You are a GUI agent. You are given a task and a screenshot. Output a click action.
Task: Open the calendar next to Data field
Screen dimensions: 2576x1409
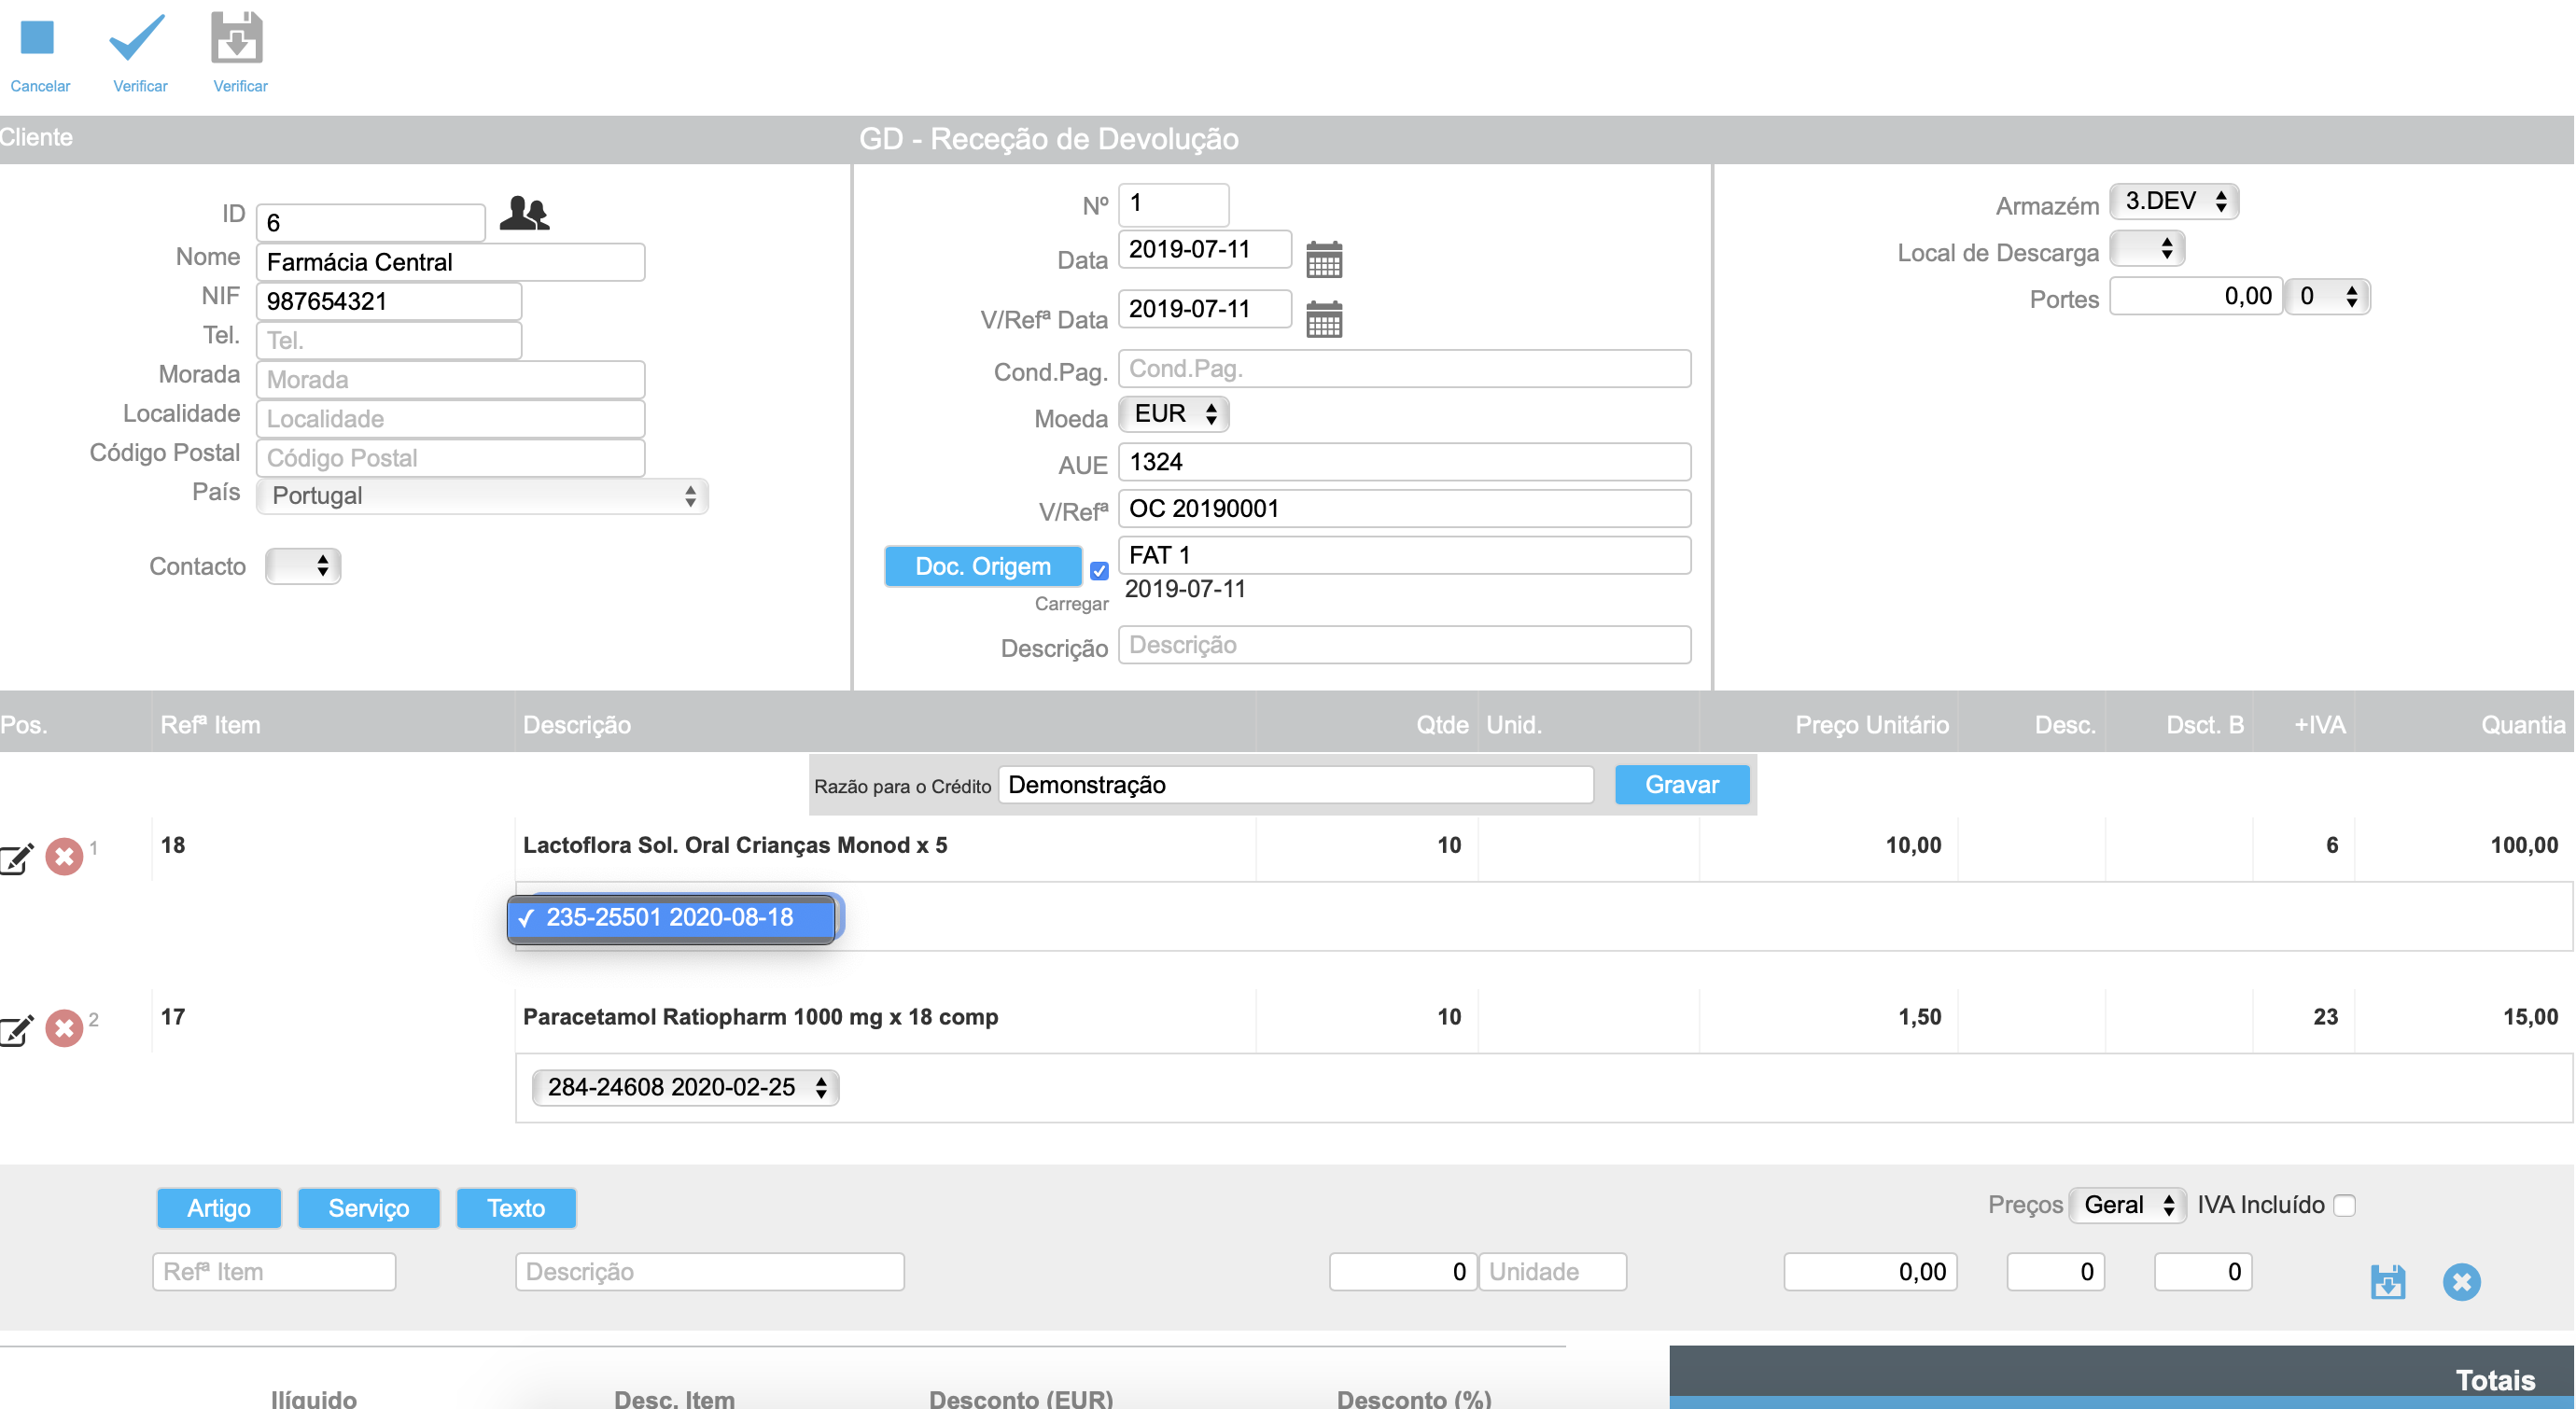(x=1324, y=259)
